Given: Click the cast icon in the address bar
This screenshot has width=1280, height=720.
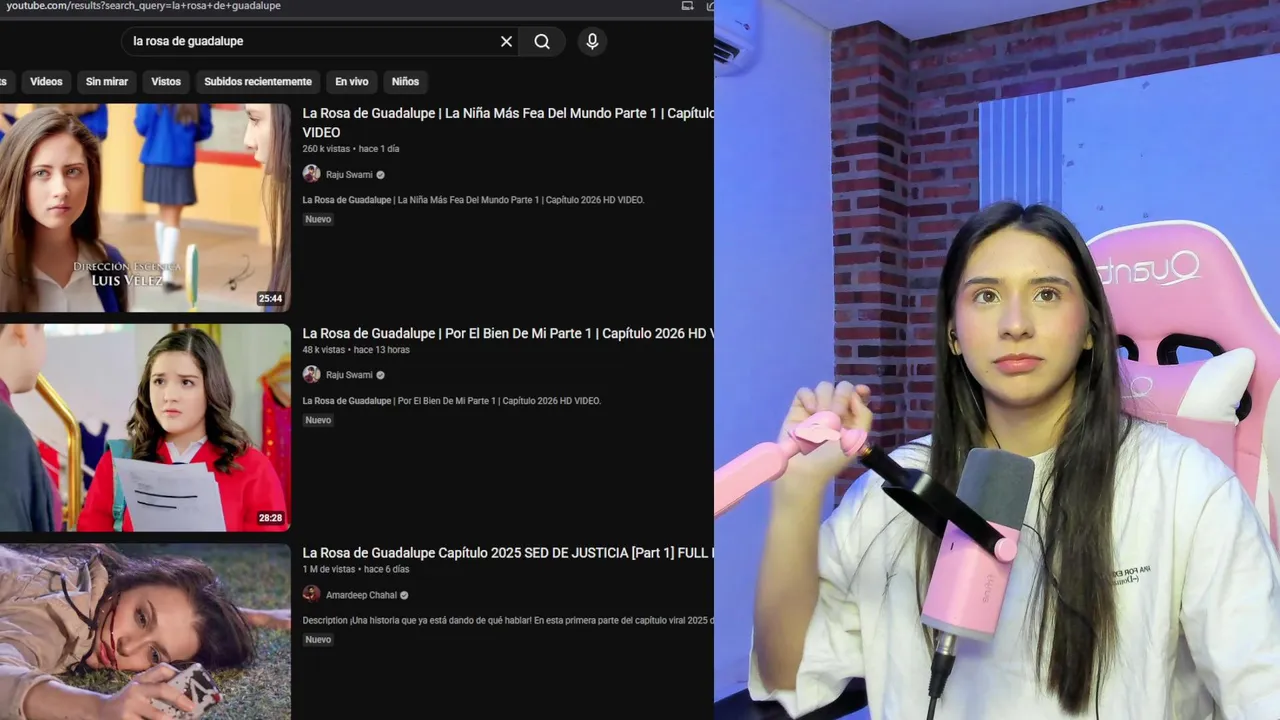Looking at the screenshot, I should click(687, 5).
